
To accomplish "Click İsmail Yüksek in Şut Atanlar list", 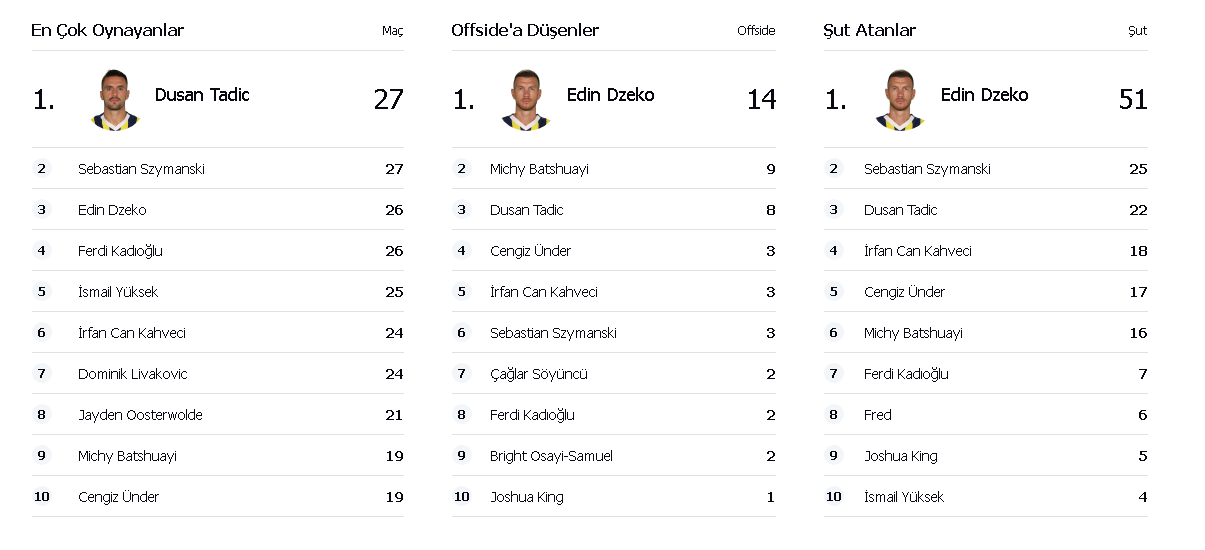I will 904,497.
